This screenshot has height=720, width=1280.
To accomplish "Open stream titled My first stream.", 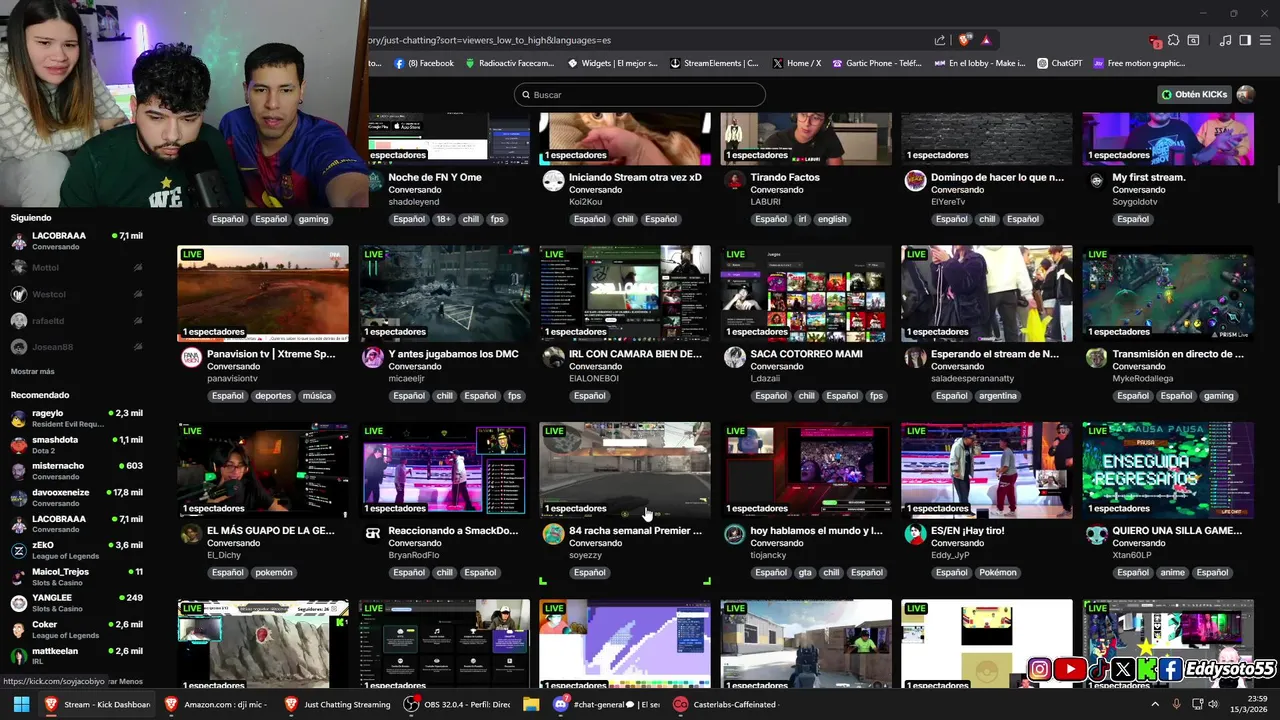I will pyautogui.click(x=1149, y=177).
